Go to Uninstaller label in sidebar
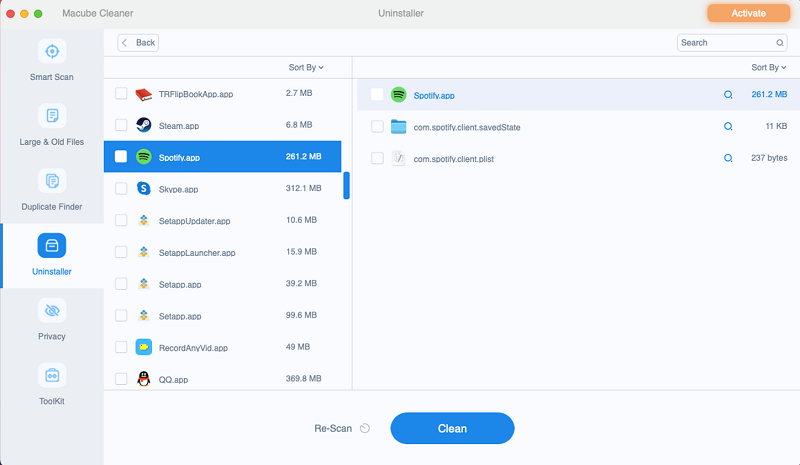This screenshot has width=800, height=465. (52, 272)
